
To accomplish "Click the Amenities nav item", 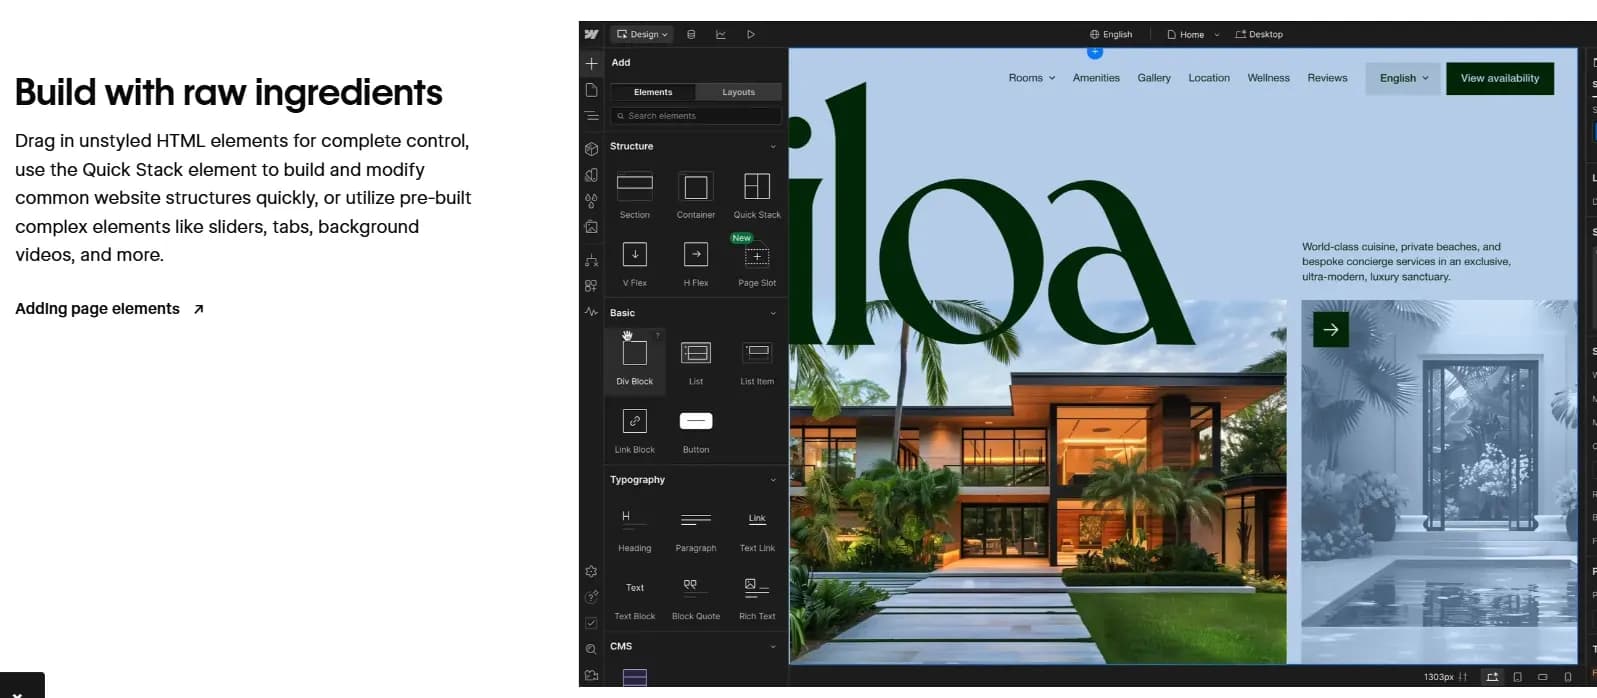I will (x=1096, y=78).
